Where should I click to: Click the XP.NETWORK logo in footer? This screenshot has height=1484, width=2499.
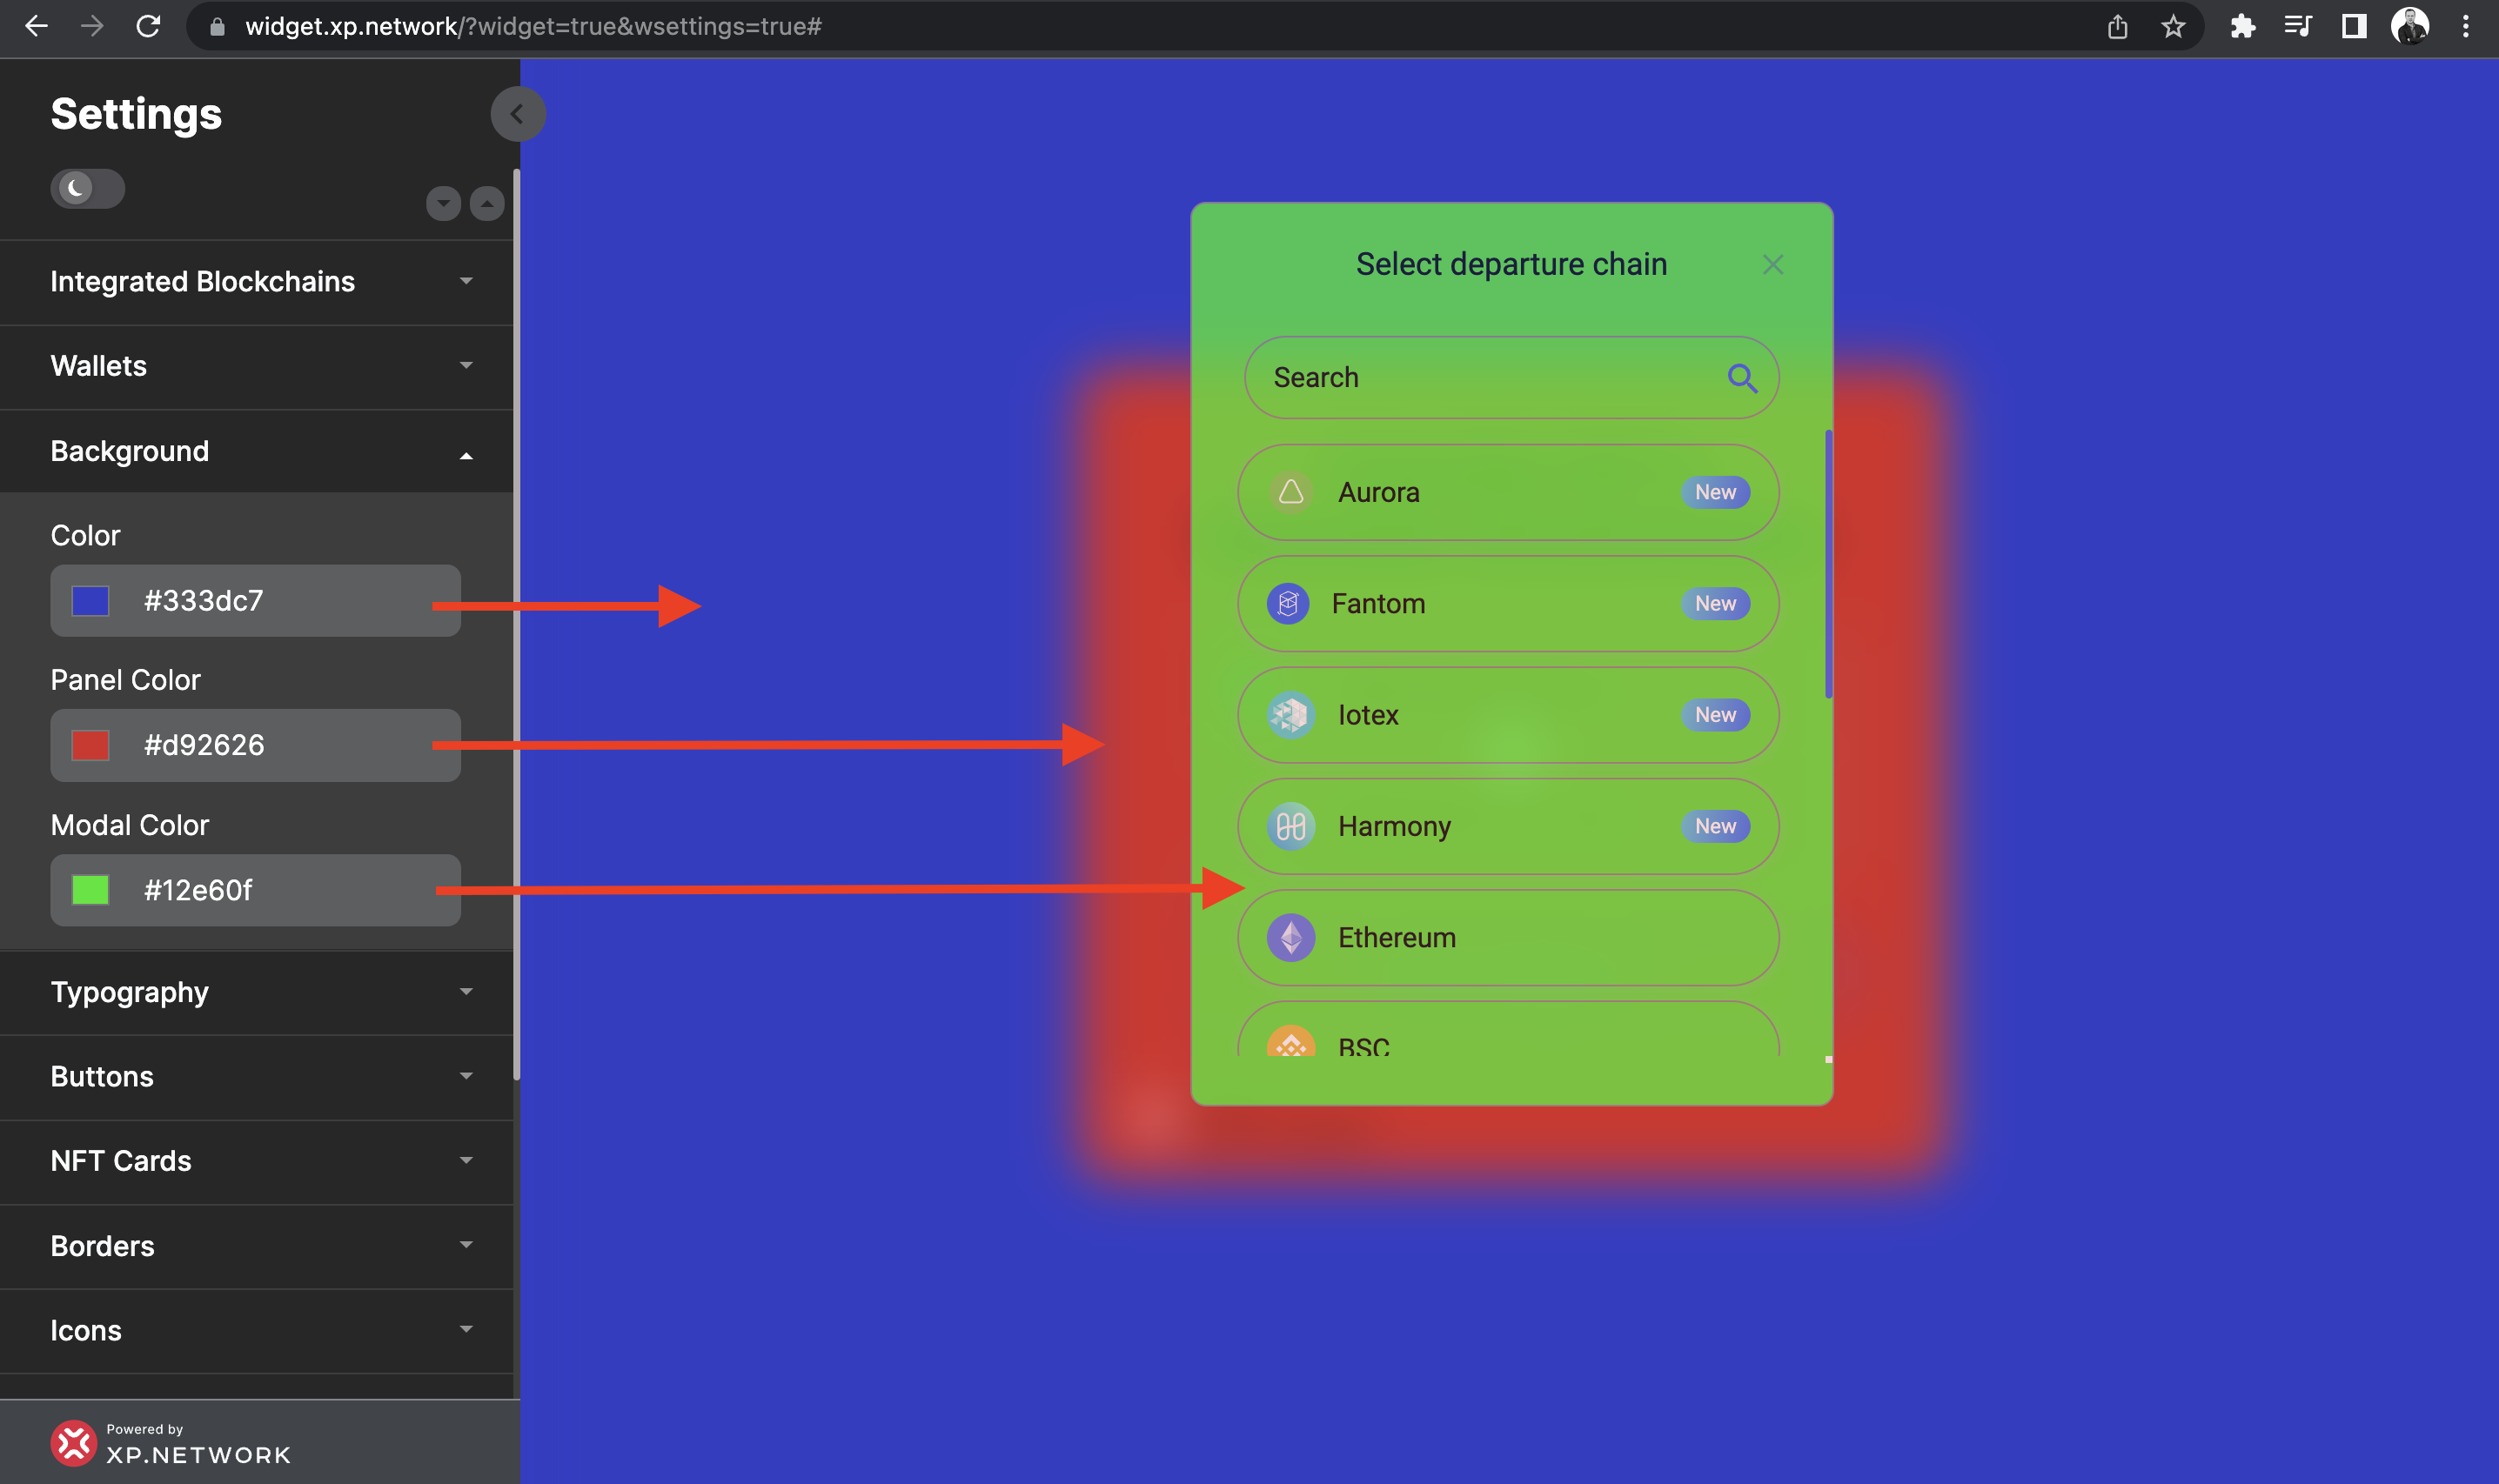74,1443
